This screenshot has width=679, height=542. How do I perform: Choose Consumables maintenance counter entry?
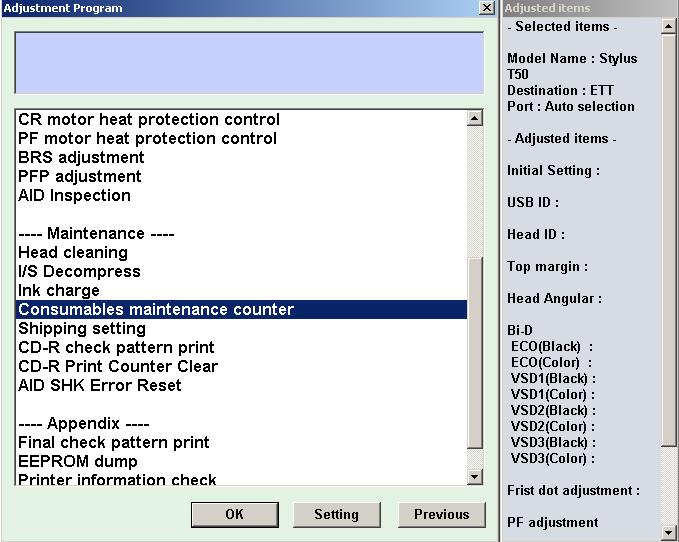(x=156, y=310)
